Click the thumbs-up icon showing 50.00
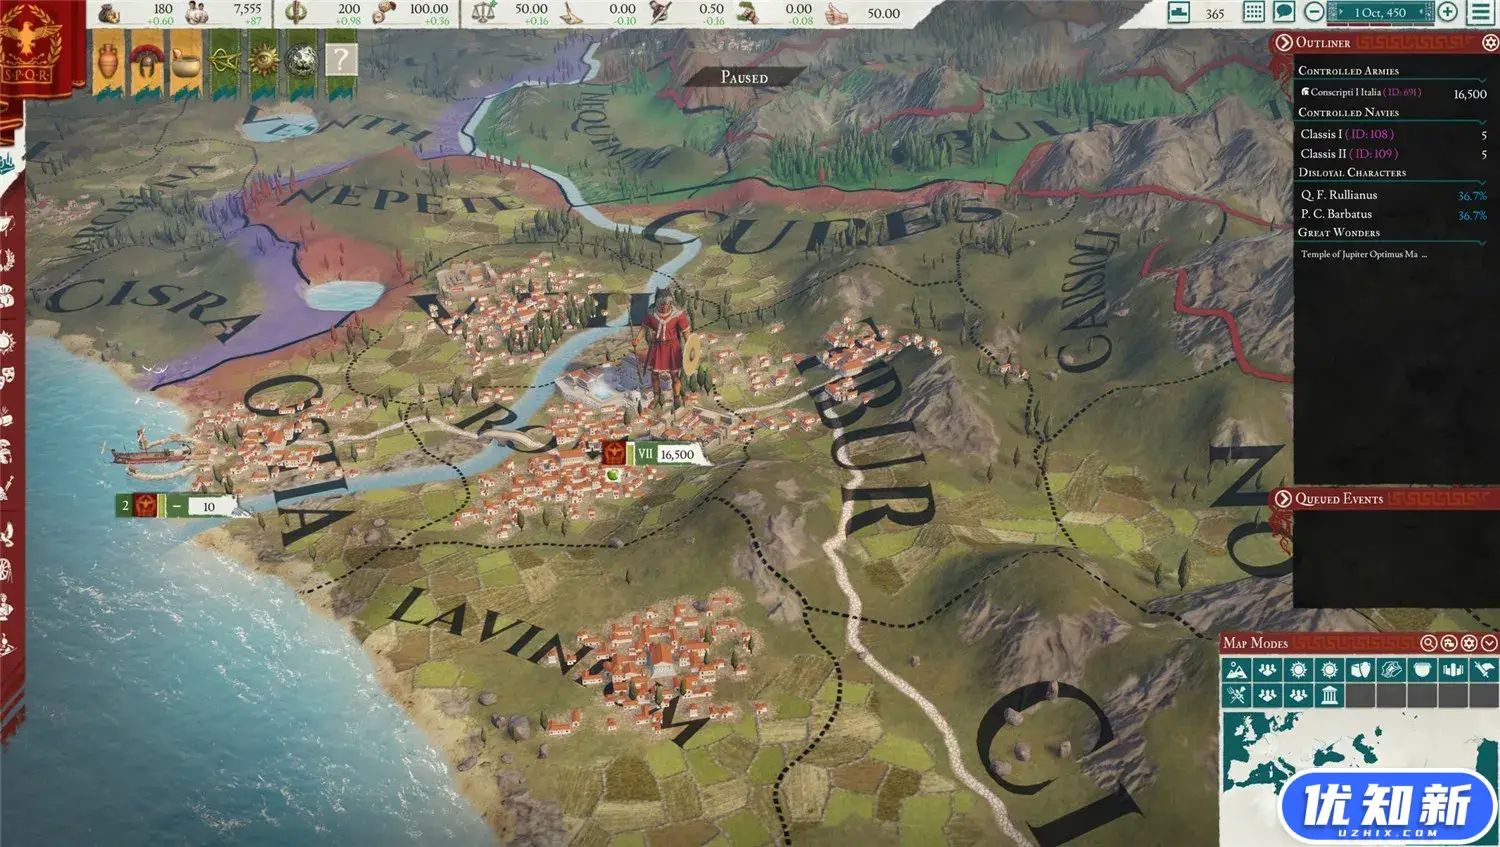 [x=838, y=13]
